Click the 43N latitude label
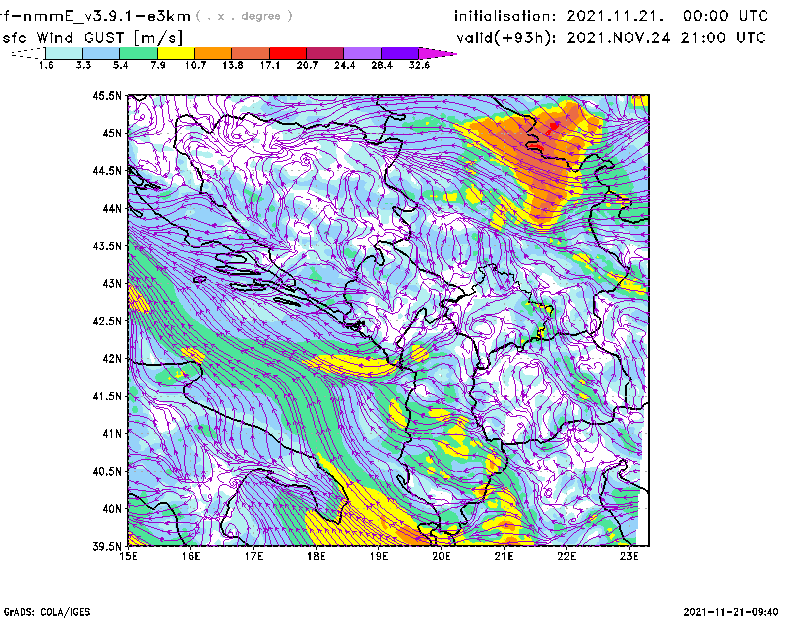This screenshot has width=800, height=618. [x=112, y=283]
